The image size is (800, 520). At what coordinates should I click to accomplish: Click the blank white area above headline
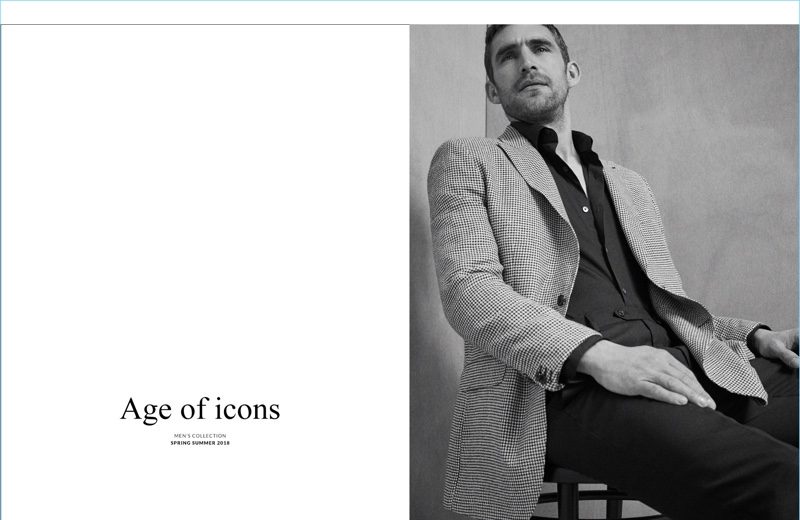tap(204, 204)
